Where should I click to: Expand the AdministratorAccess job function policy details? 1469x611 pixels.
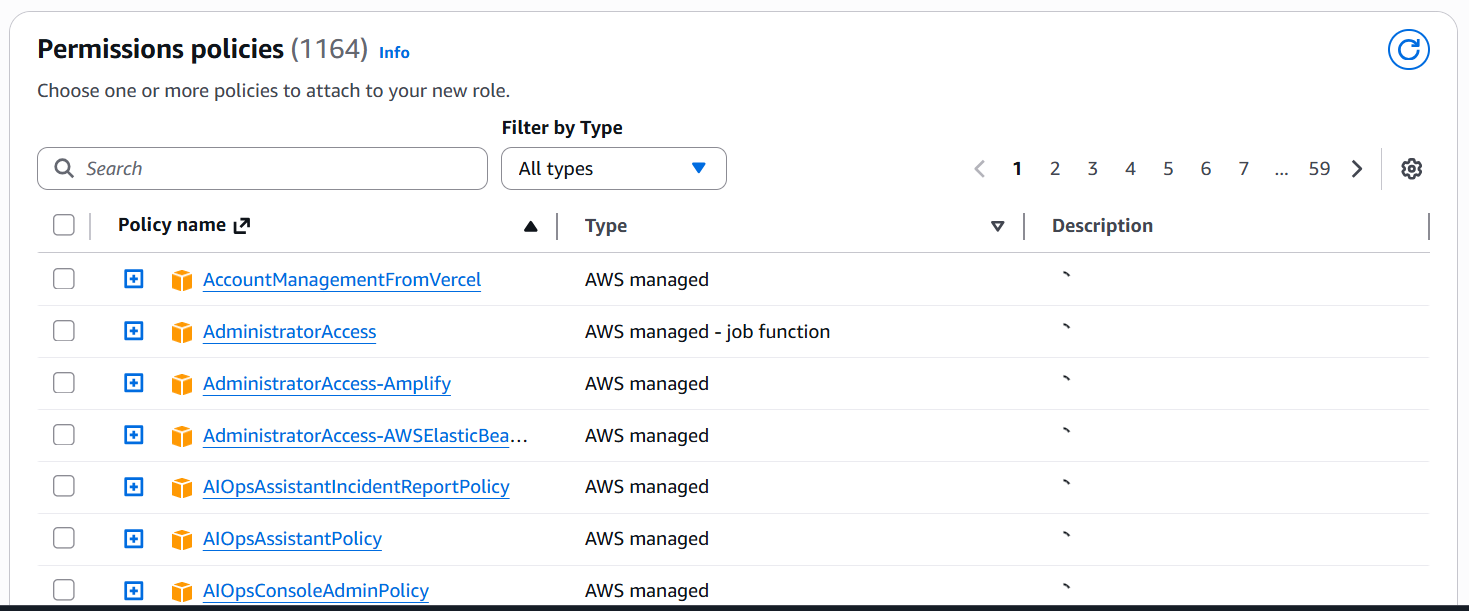(x=134, y=331)
